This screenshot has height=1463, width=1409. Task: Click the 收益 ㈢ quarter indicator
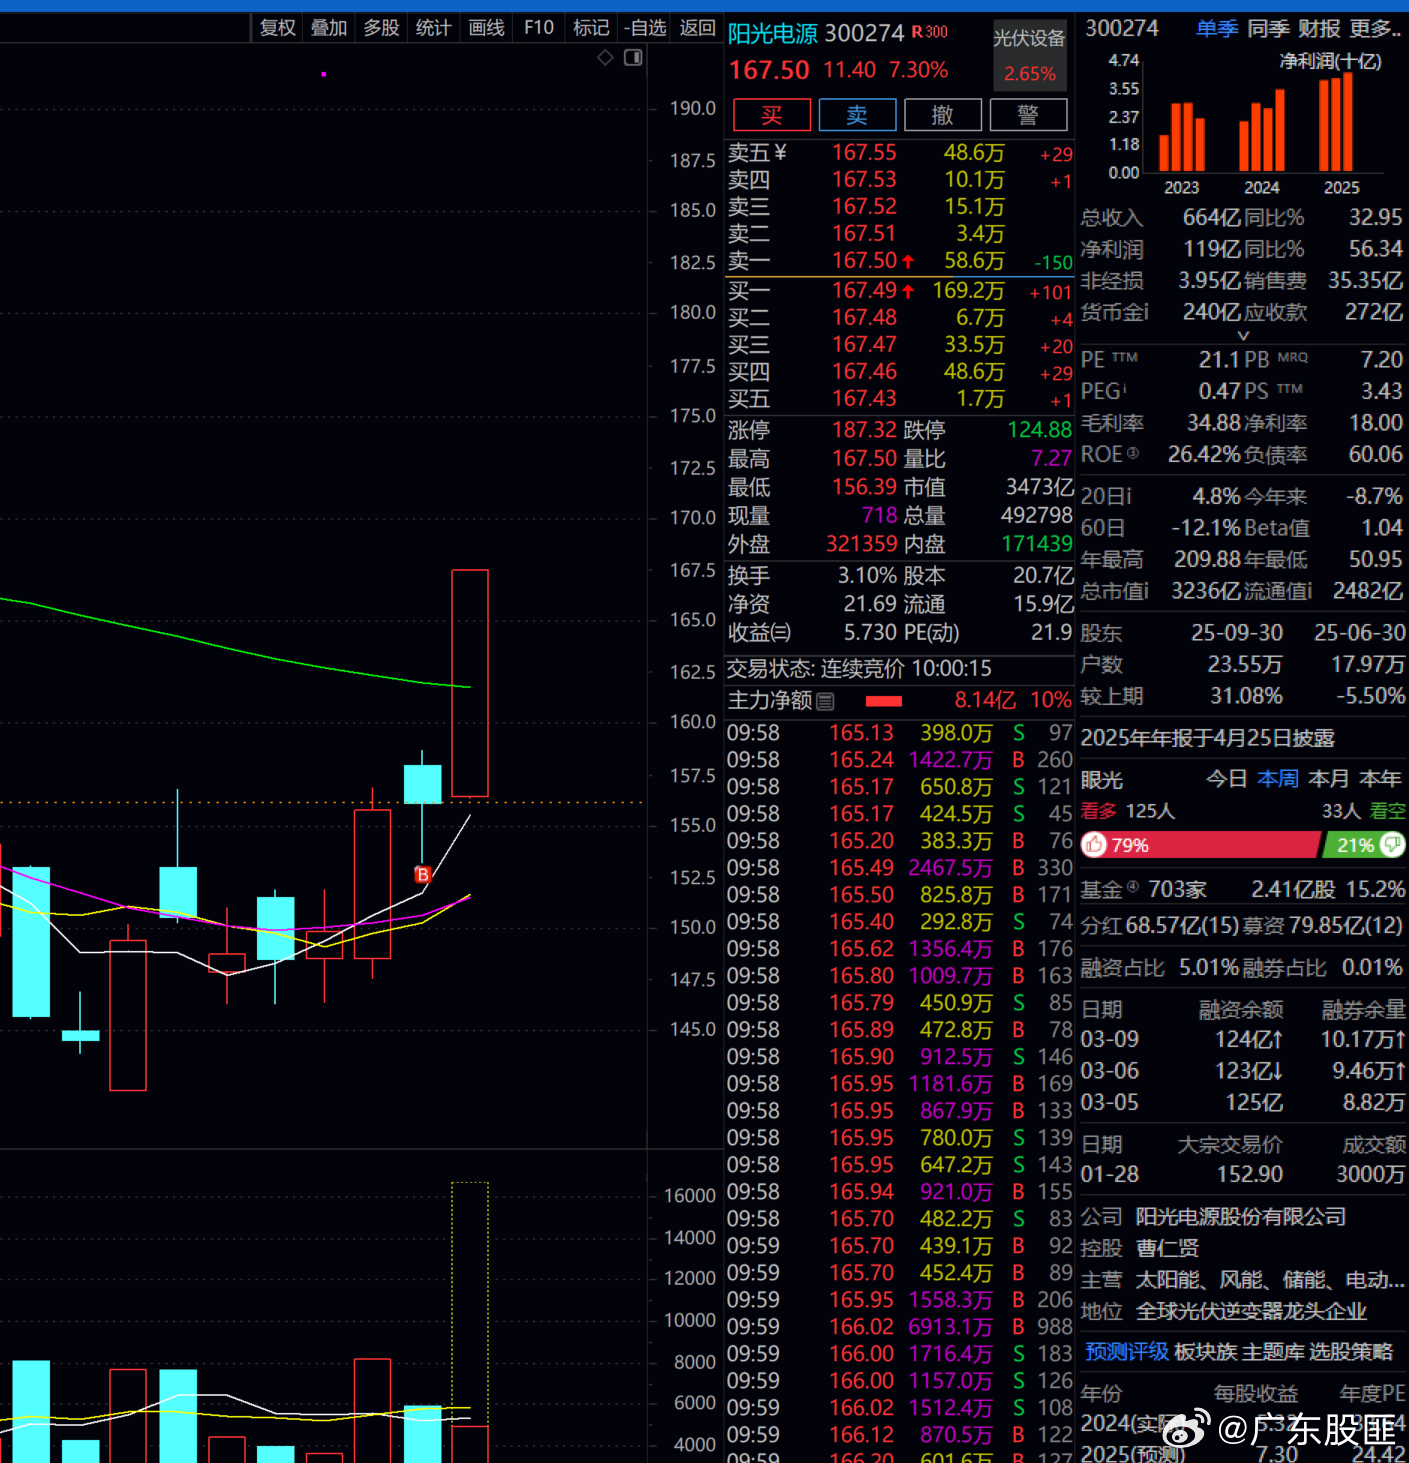(782, 633)
